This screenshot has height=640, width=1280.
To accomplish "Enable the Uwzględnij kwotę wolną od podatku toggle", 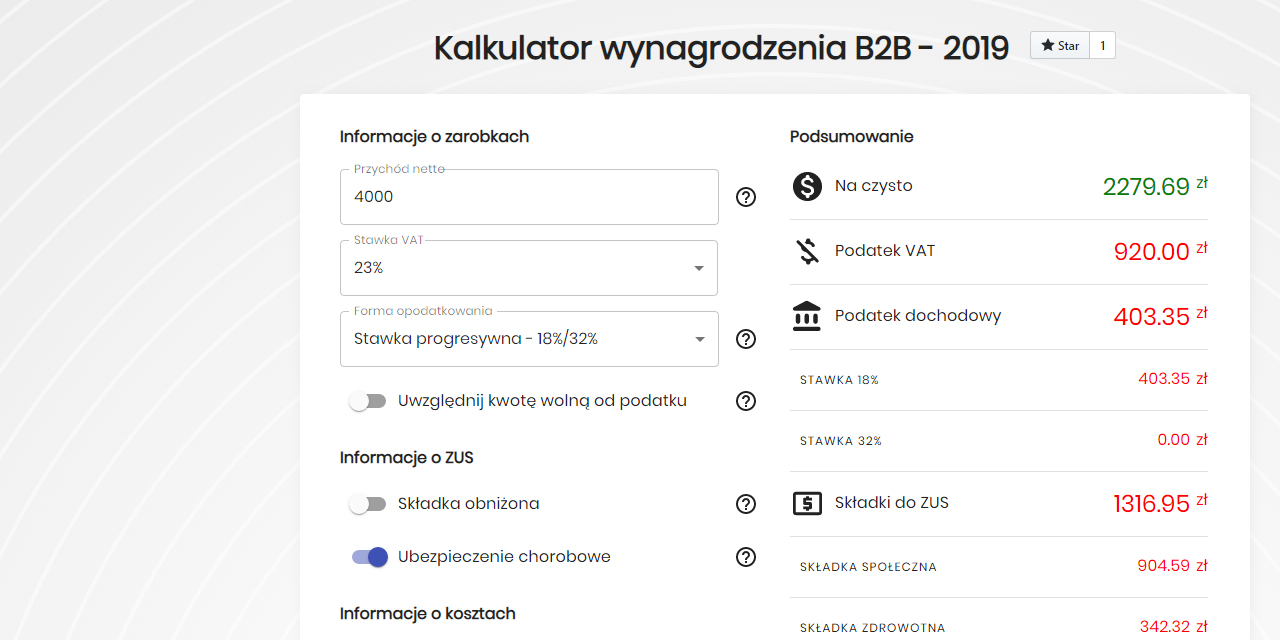I will point(368,400).
